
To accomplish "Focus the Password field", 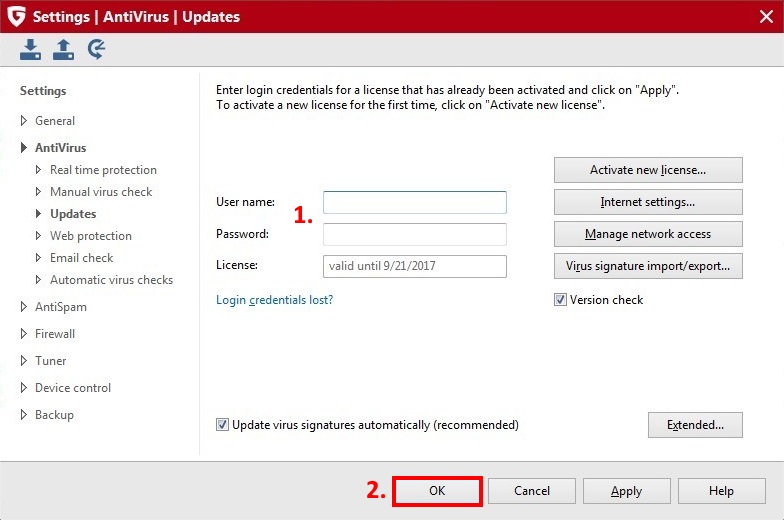I will 414,234.
